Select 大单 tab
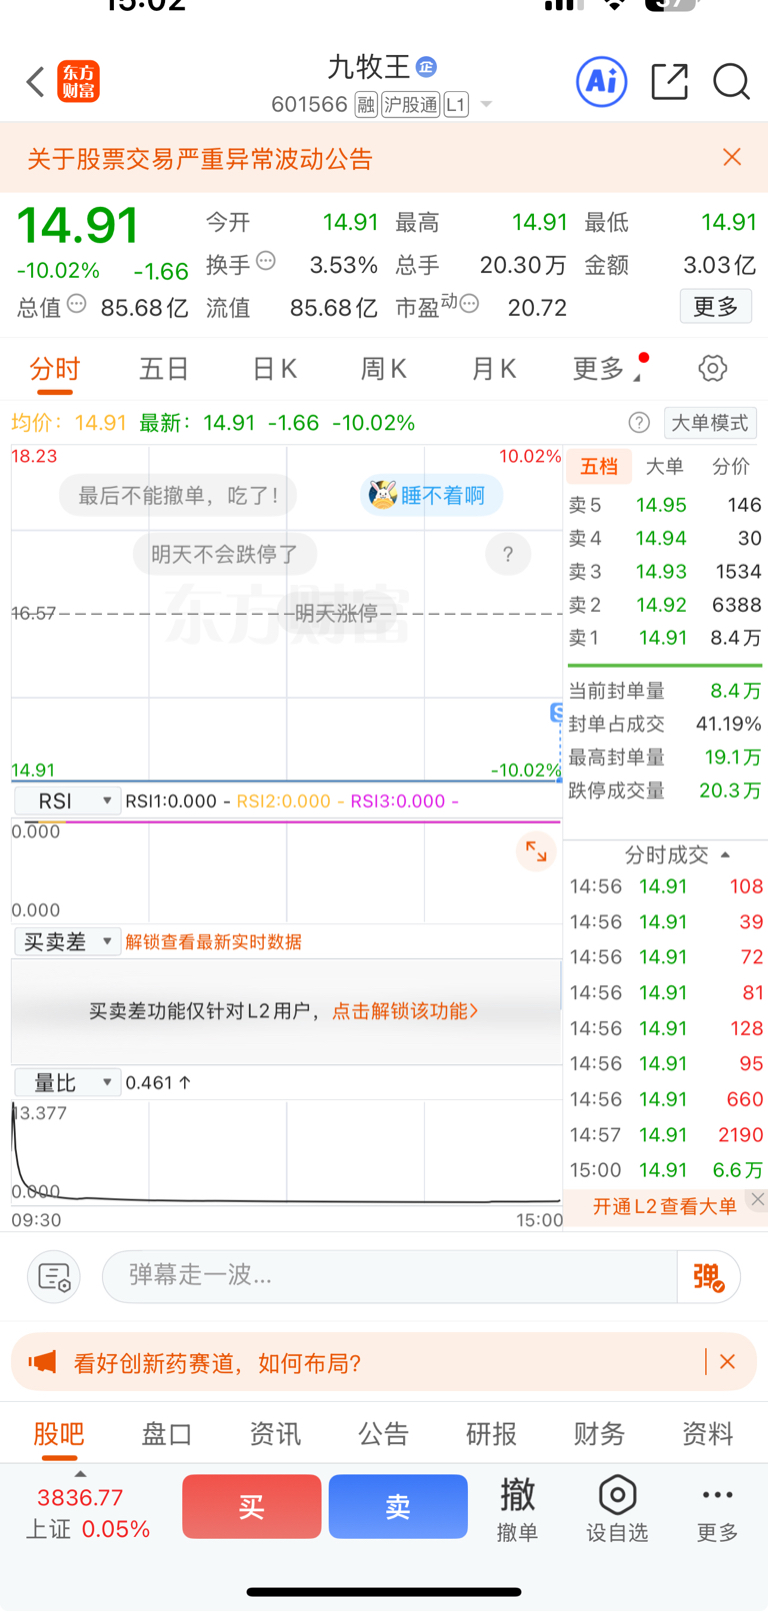This screenshot has width=768, height=1612. (664, 466)
